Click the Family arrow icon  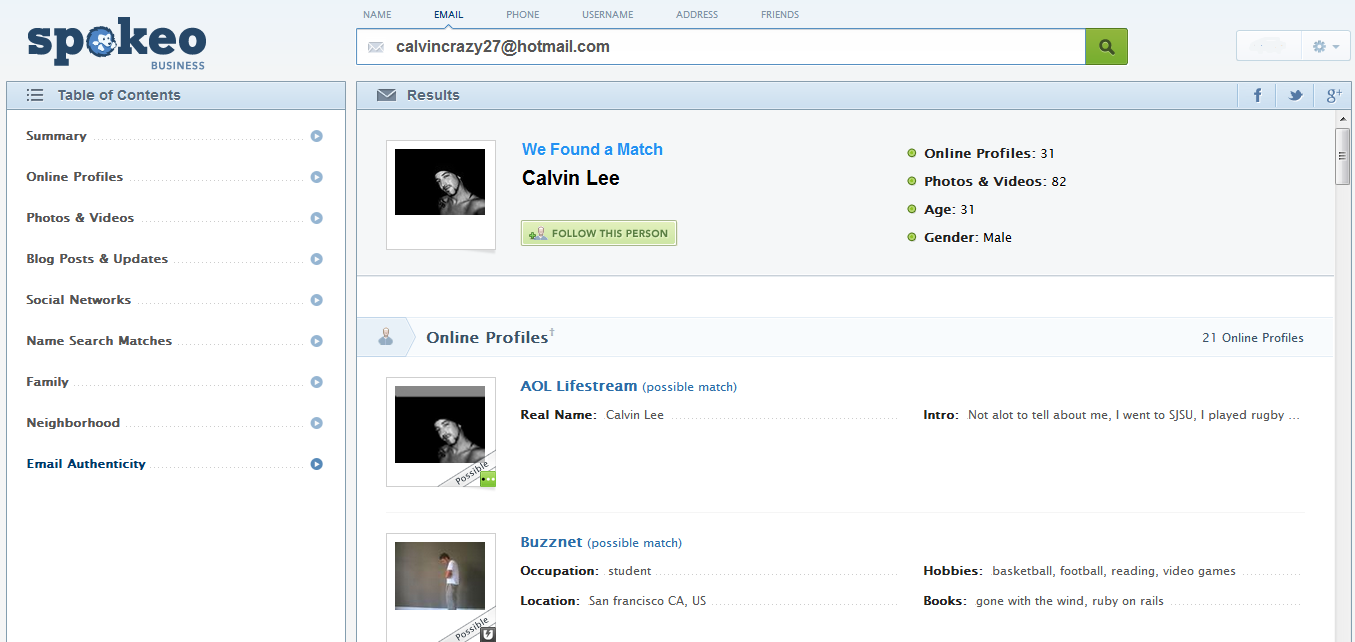[316, 382]
